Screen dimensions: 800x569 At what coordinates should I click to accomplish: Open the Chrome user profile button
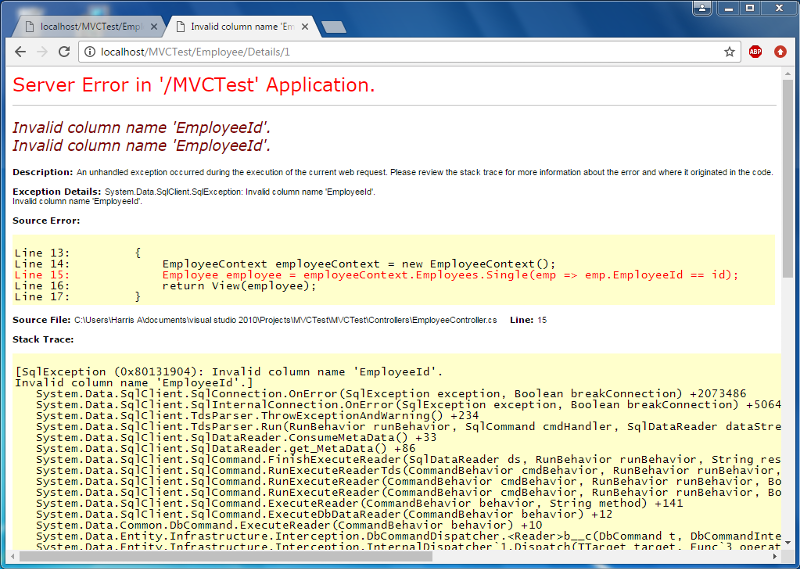(703, 8)
